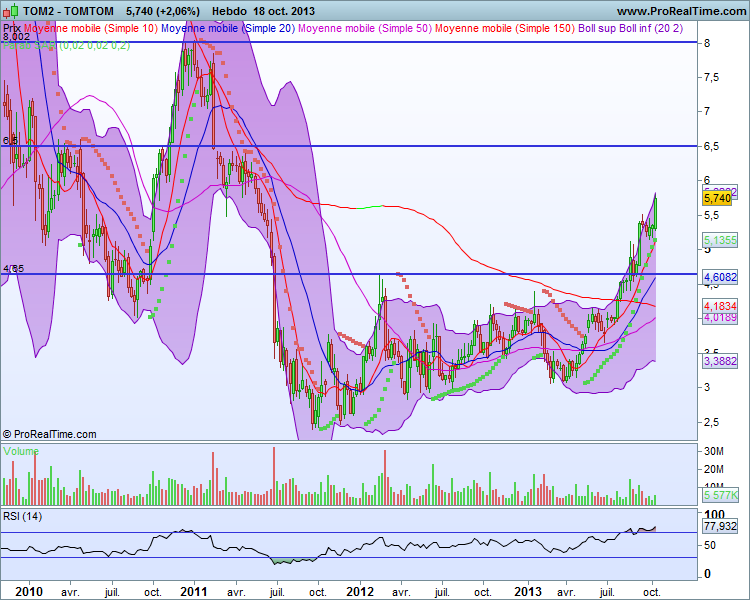Click the © ProRealTime.com copyright text
This screenshot has height=600, width=750.
click(x=49, y=434)
